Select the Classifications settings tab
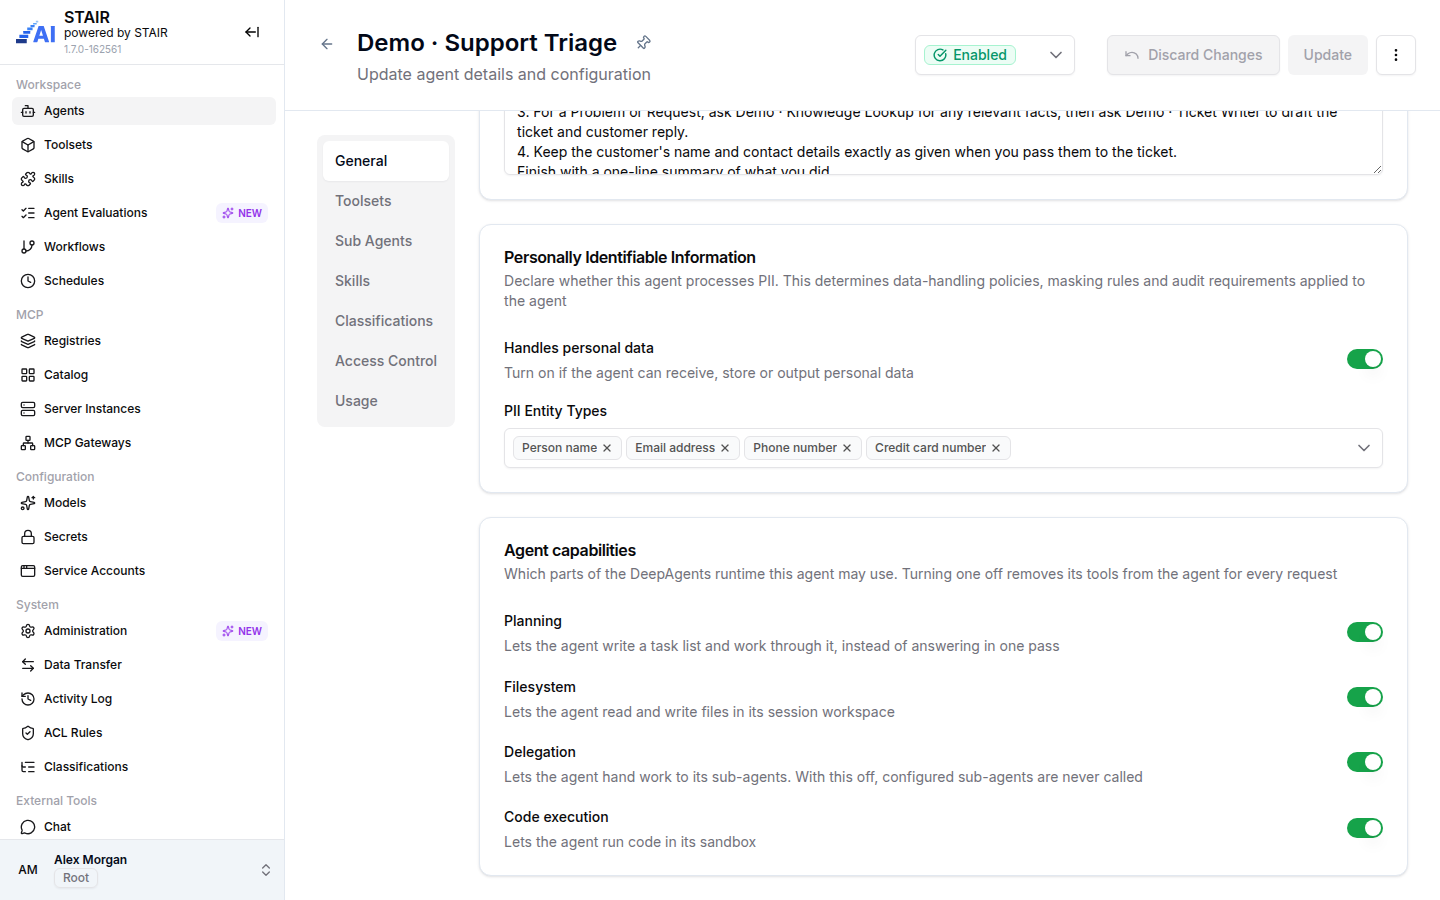 pos(386,321)
